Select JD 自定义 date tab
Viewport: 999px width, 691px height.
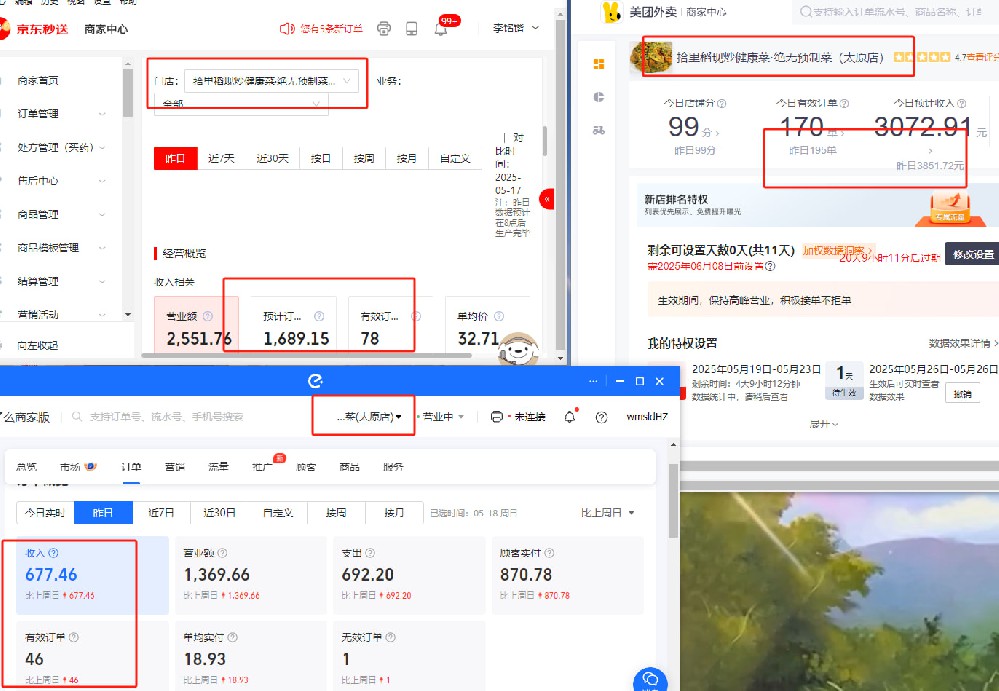pyautogui.click(x=455, y=158)
